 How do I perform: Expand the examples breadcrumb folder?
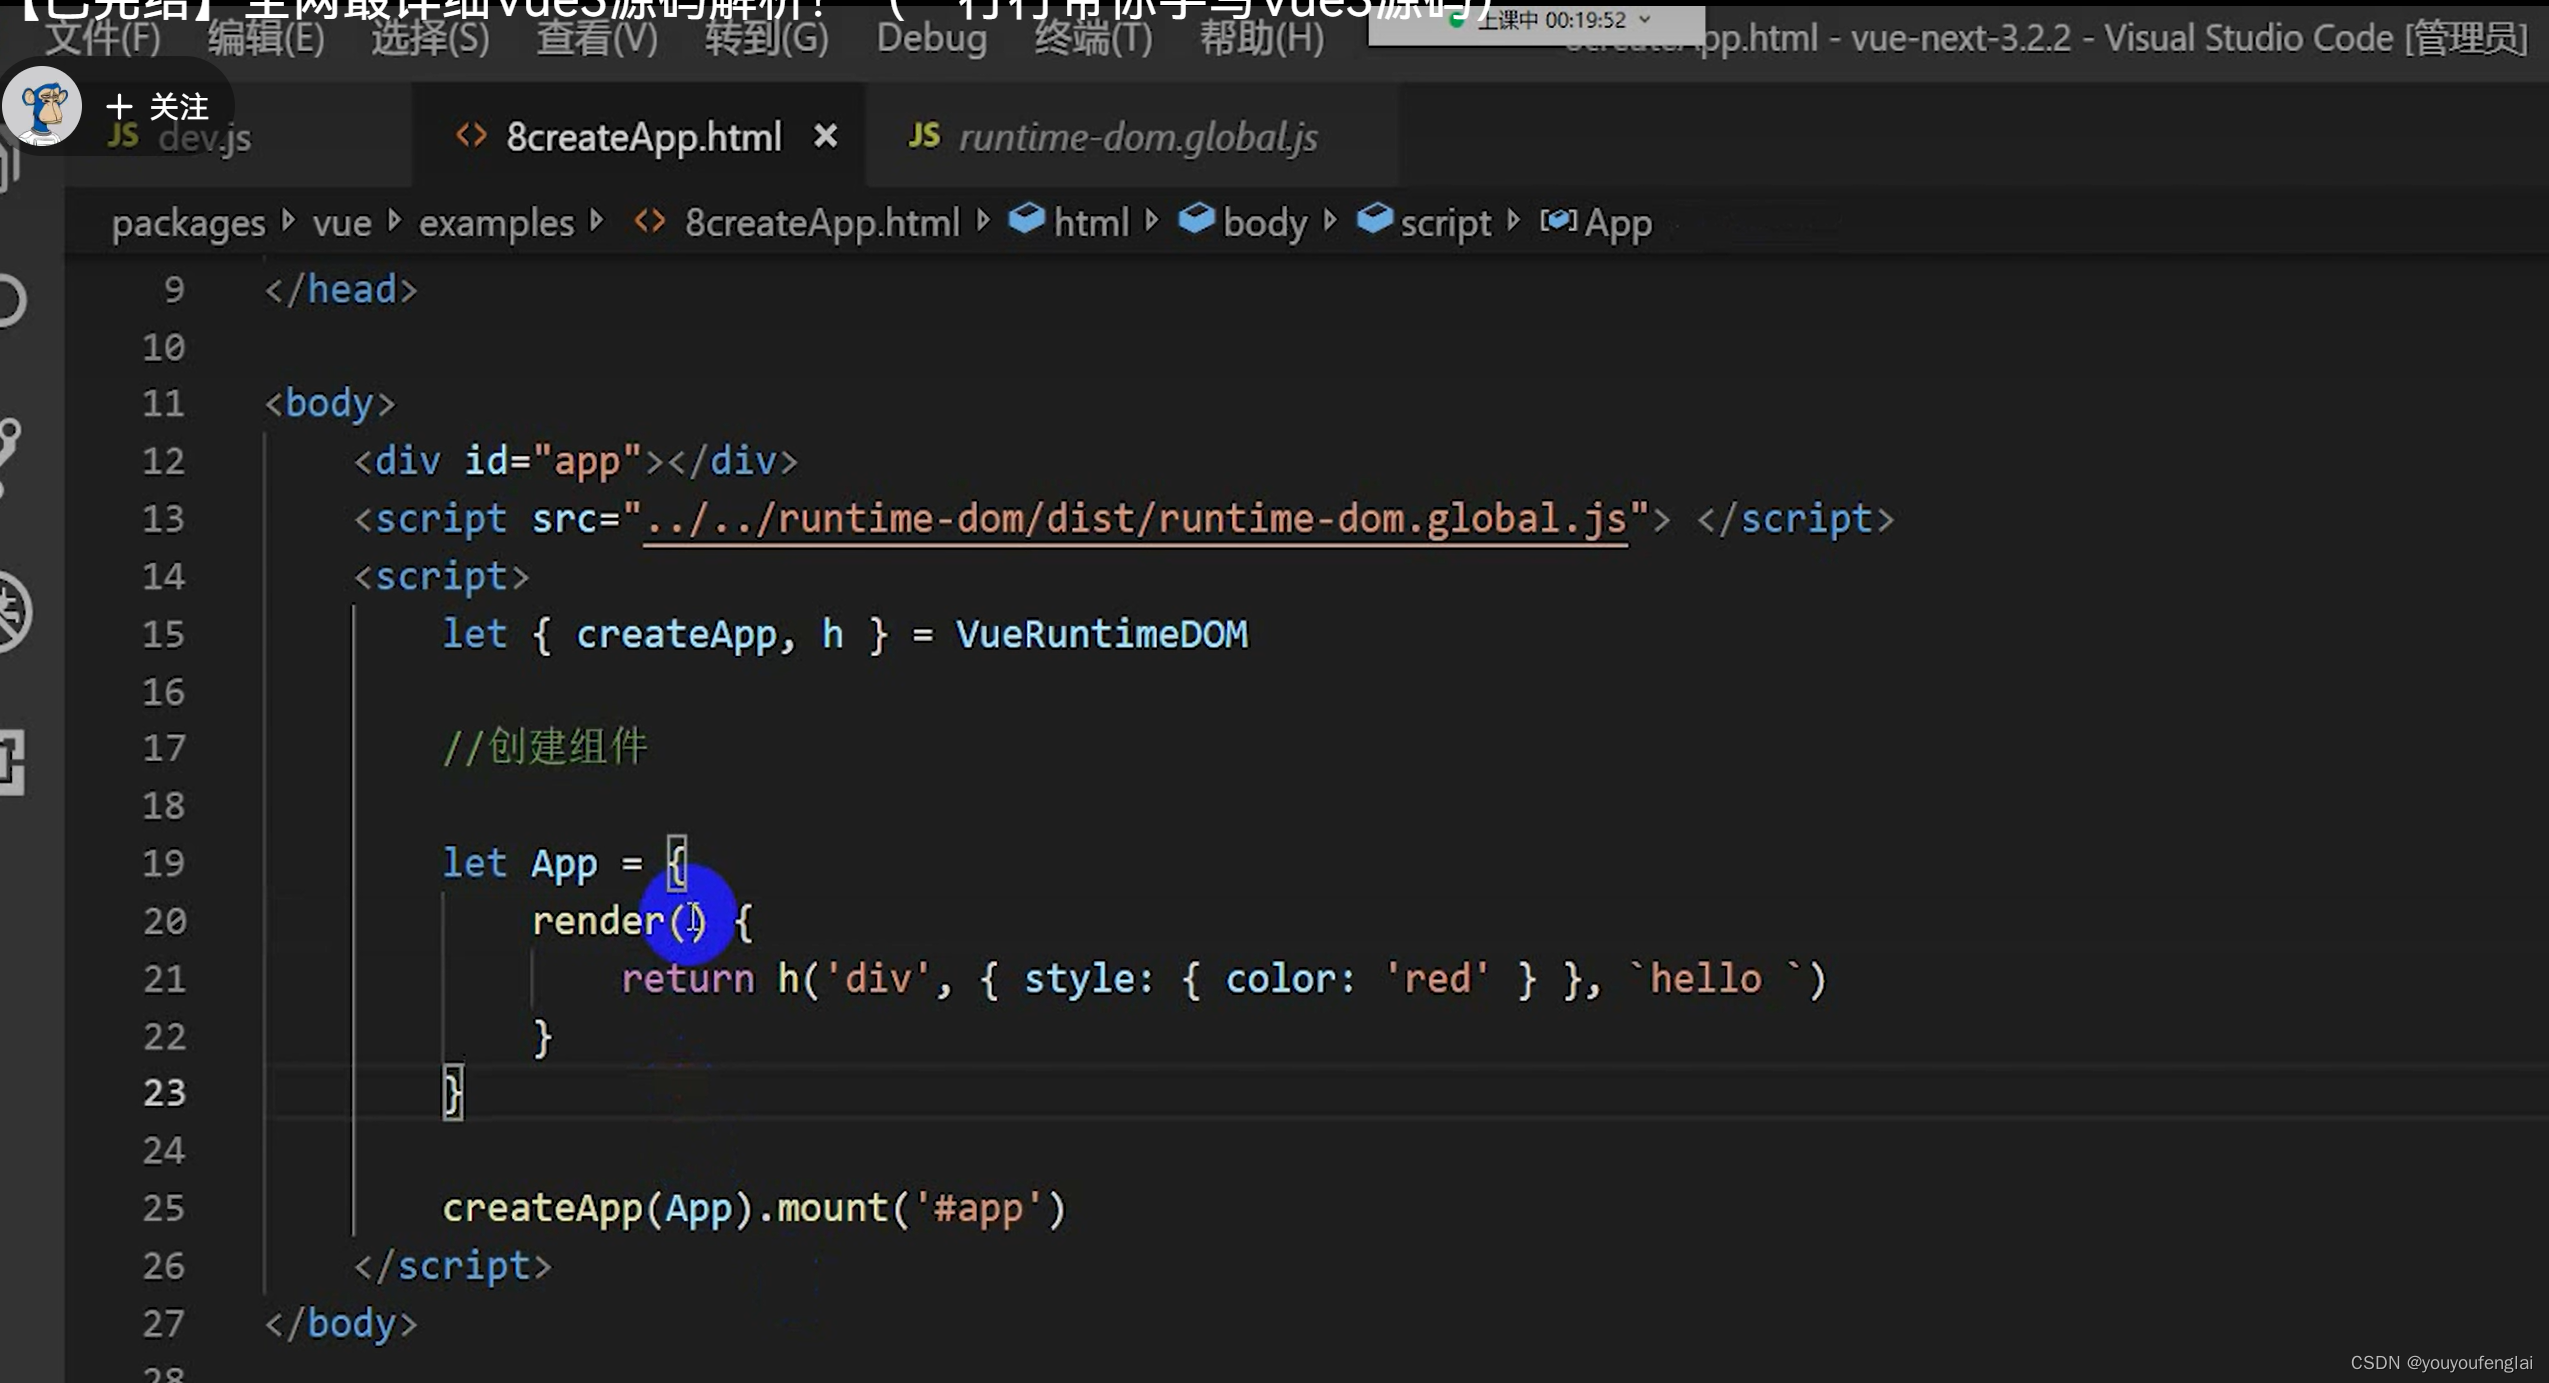point(496,223)
